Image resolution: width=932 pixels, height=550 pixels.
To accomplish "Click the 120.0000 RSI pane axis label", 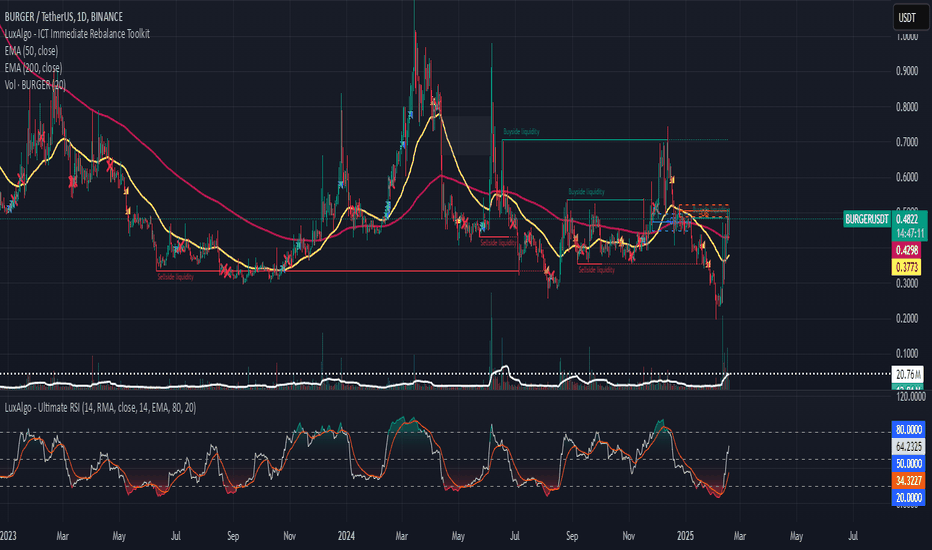I will click(x=910, y=396).
